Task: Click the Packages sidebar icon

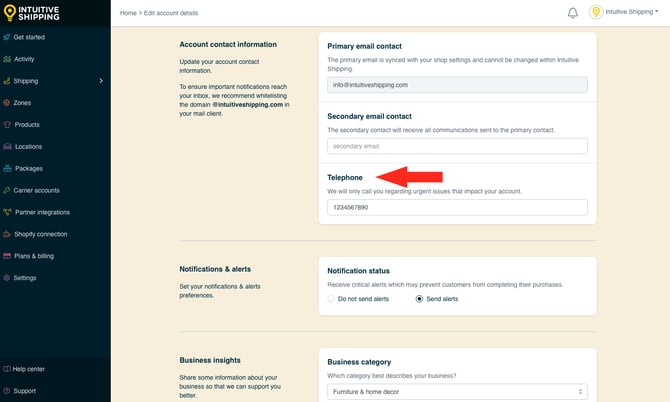Action: click(x=7, y=168)
